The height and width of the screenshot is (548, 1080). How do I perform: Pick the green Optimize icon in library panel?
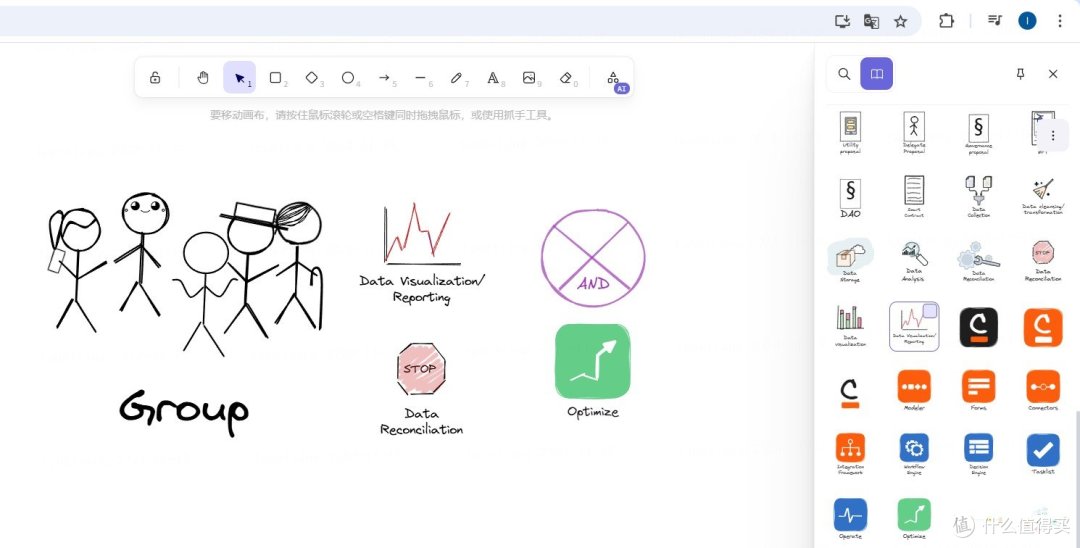pos(914,518)
